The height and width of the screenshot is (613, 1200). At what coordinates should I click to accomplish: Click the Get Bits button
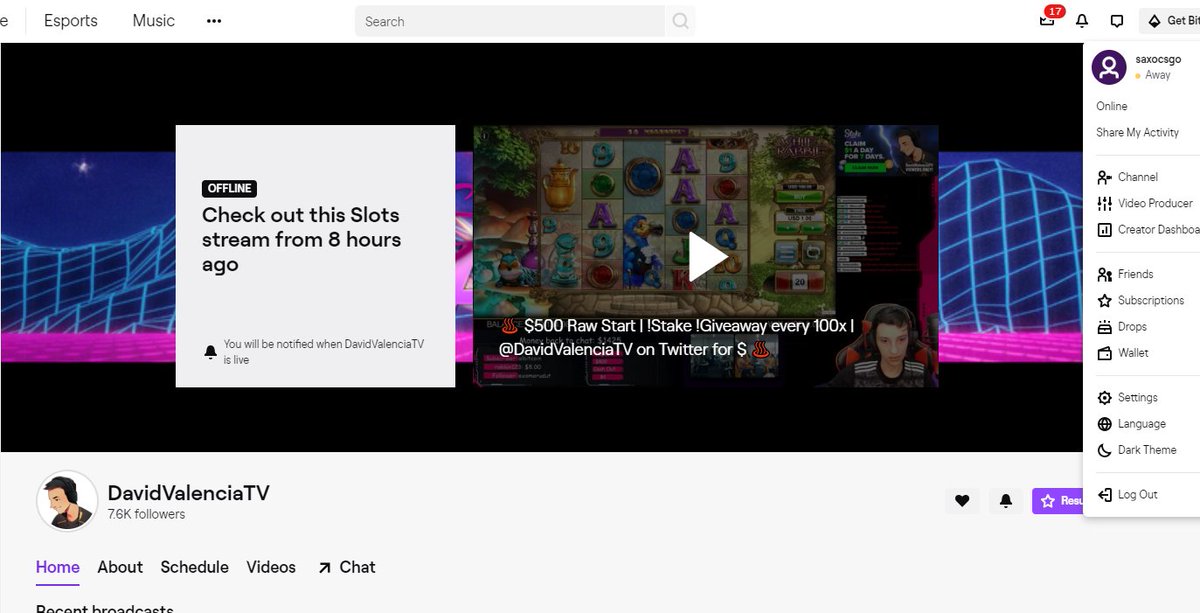1170,21
